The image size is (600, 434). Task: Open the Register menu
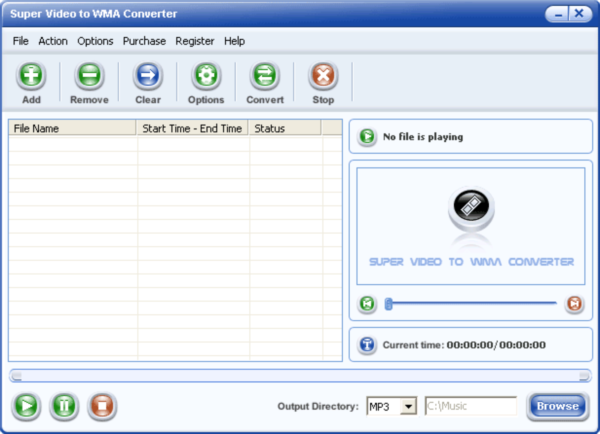(195, 41)
